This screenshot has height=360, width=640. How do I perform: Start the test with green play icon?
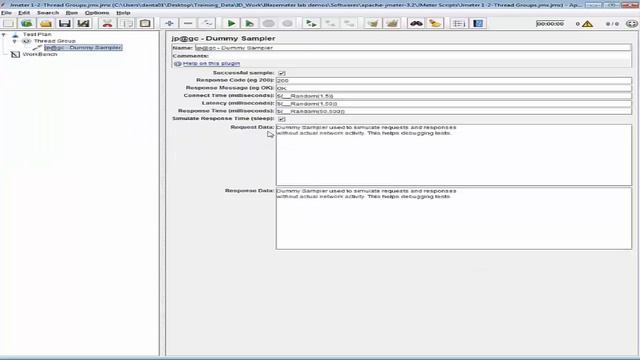(231, 23)
